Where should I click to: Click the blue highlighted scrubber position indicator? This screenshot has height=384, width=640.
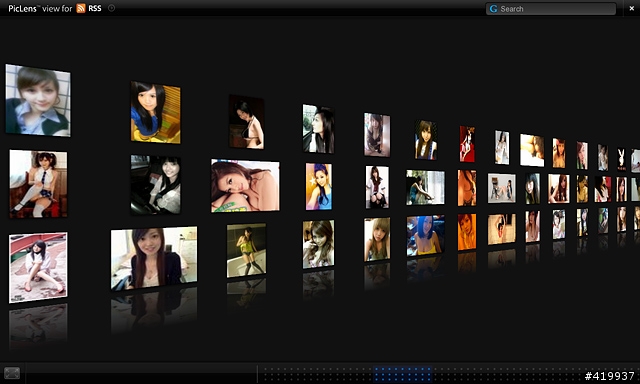pyautogui.click(x=402, y=373)
